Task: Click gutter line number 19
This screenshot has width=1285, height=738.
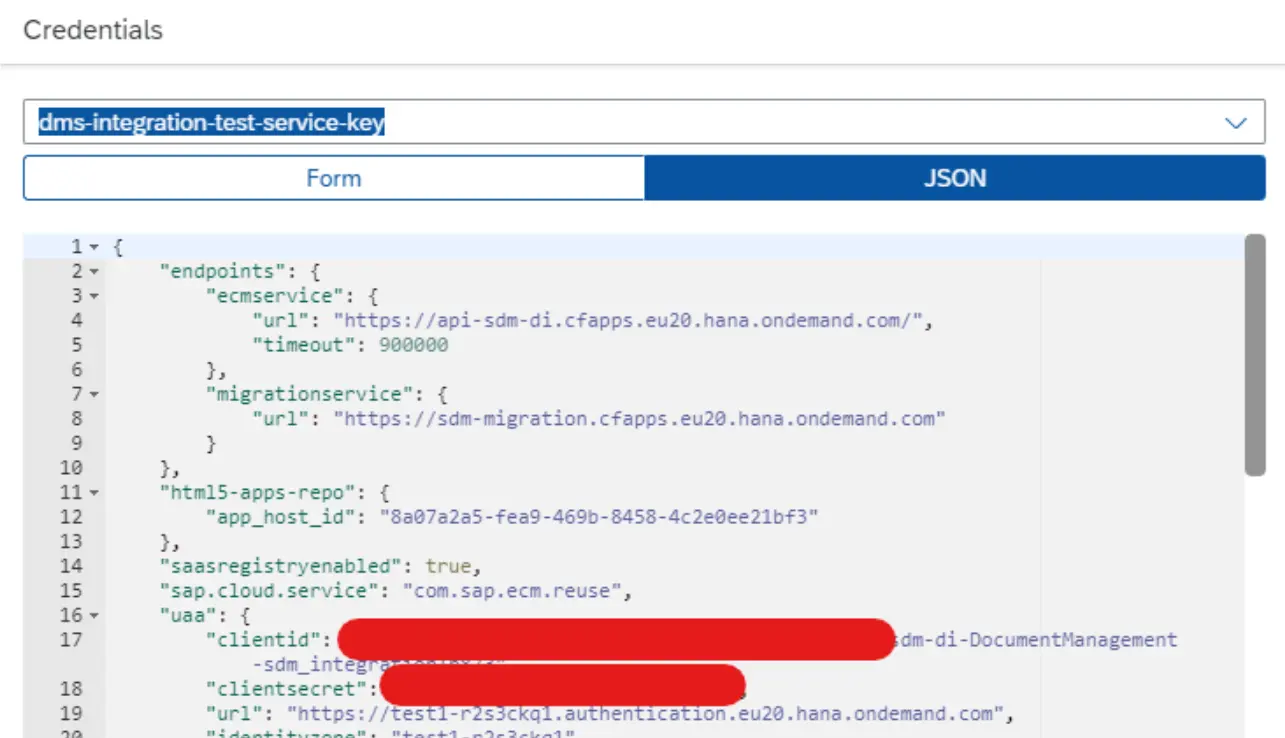Action: [x=71, y=713]
